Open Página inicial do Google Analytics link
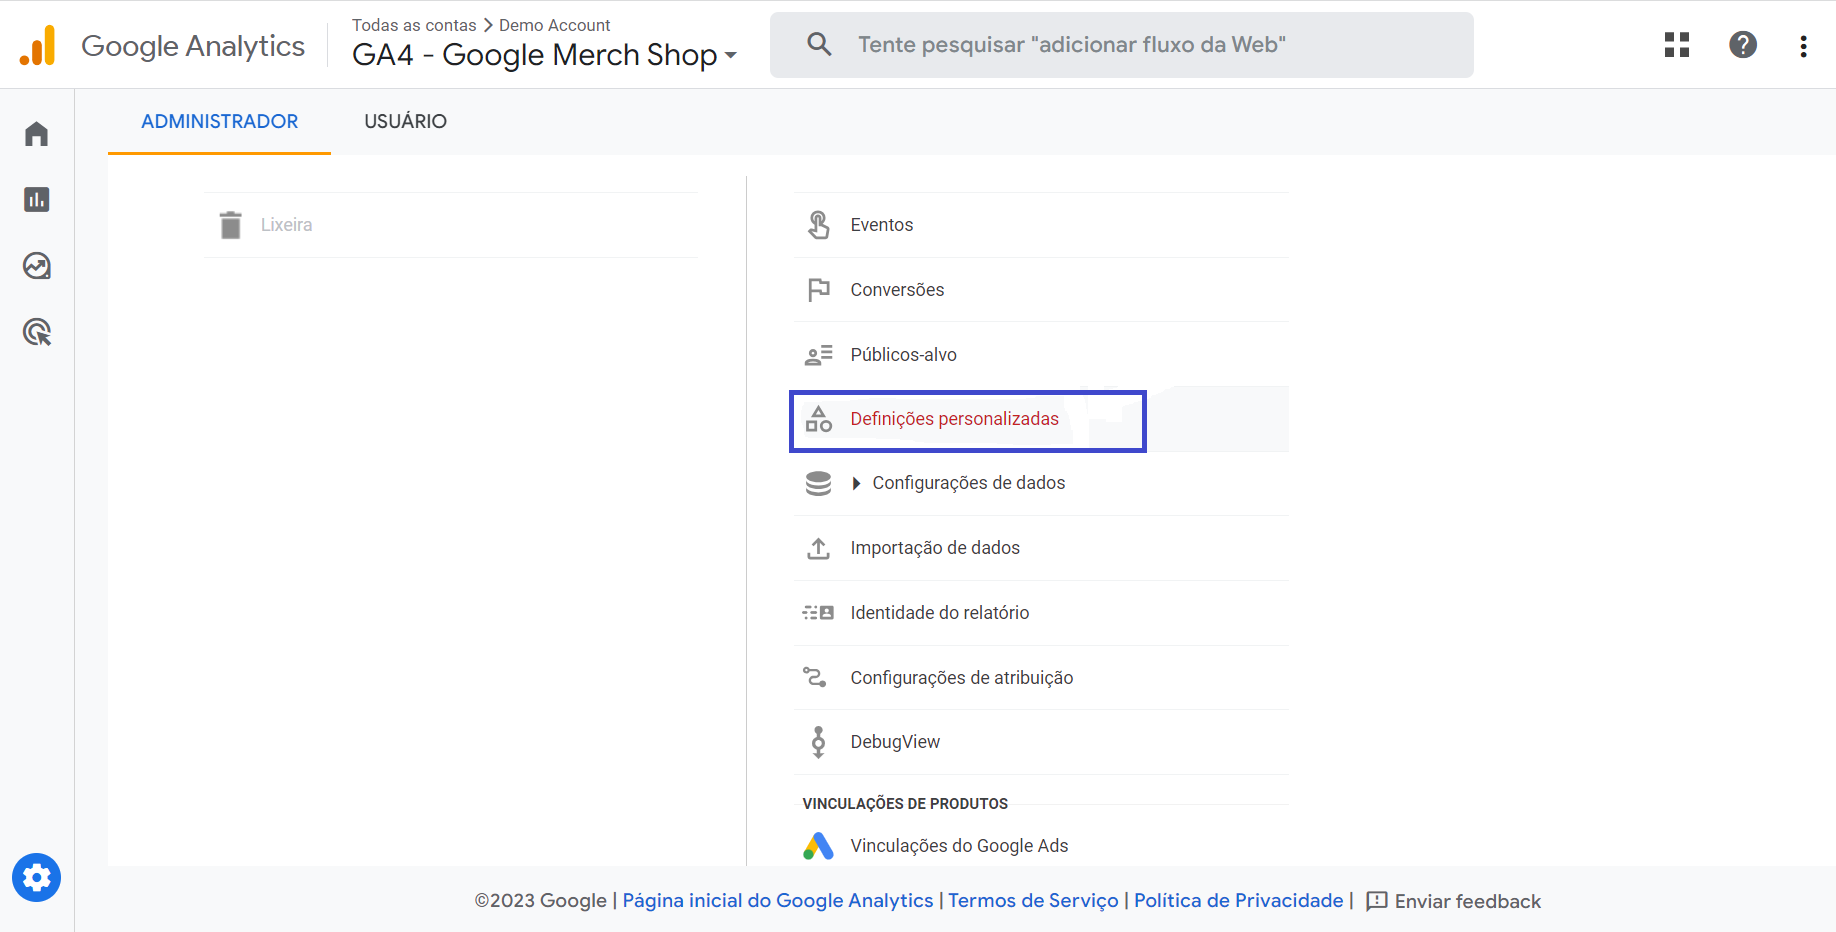 [778, 901]
